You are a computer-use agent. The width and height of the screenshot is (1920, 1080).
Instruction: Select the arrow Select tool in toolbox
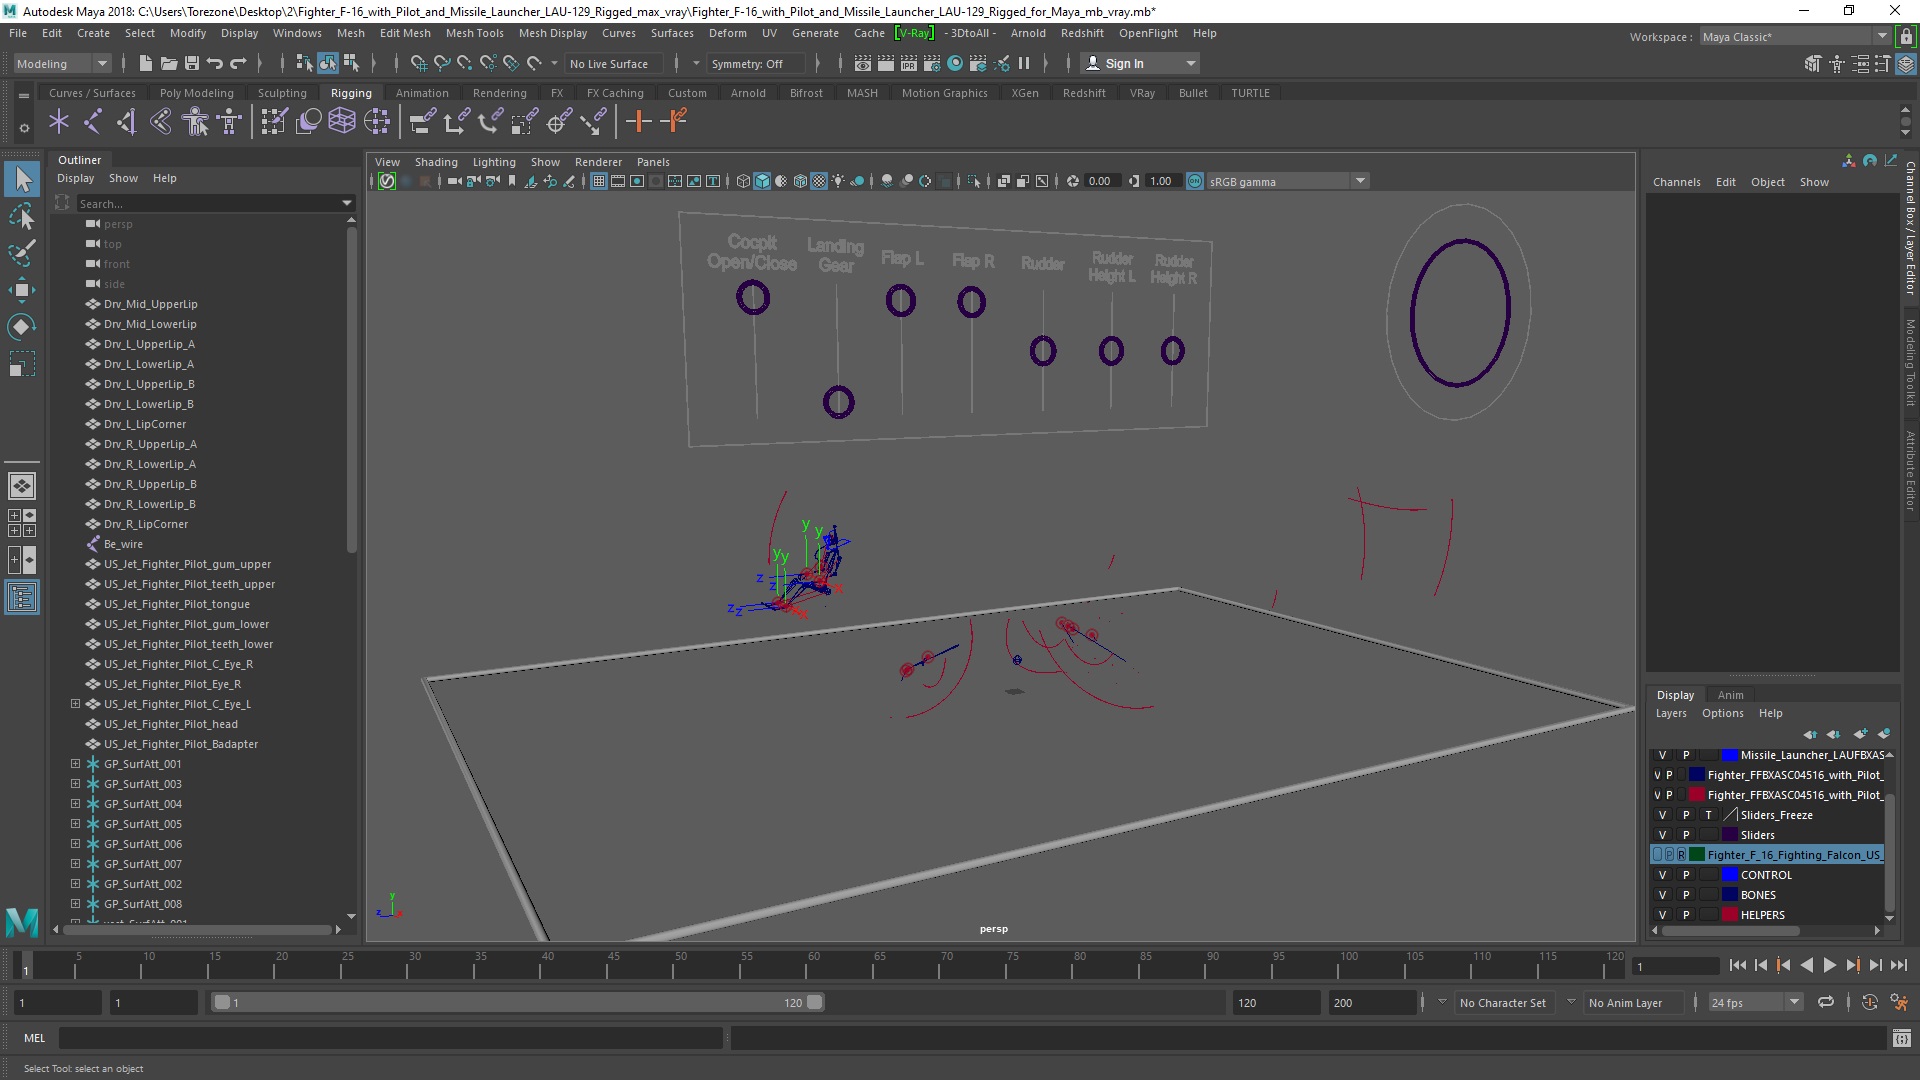pos(22,179)
